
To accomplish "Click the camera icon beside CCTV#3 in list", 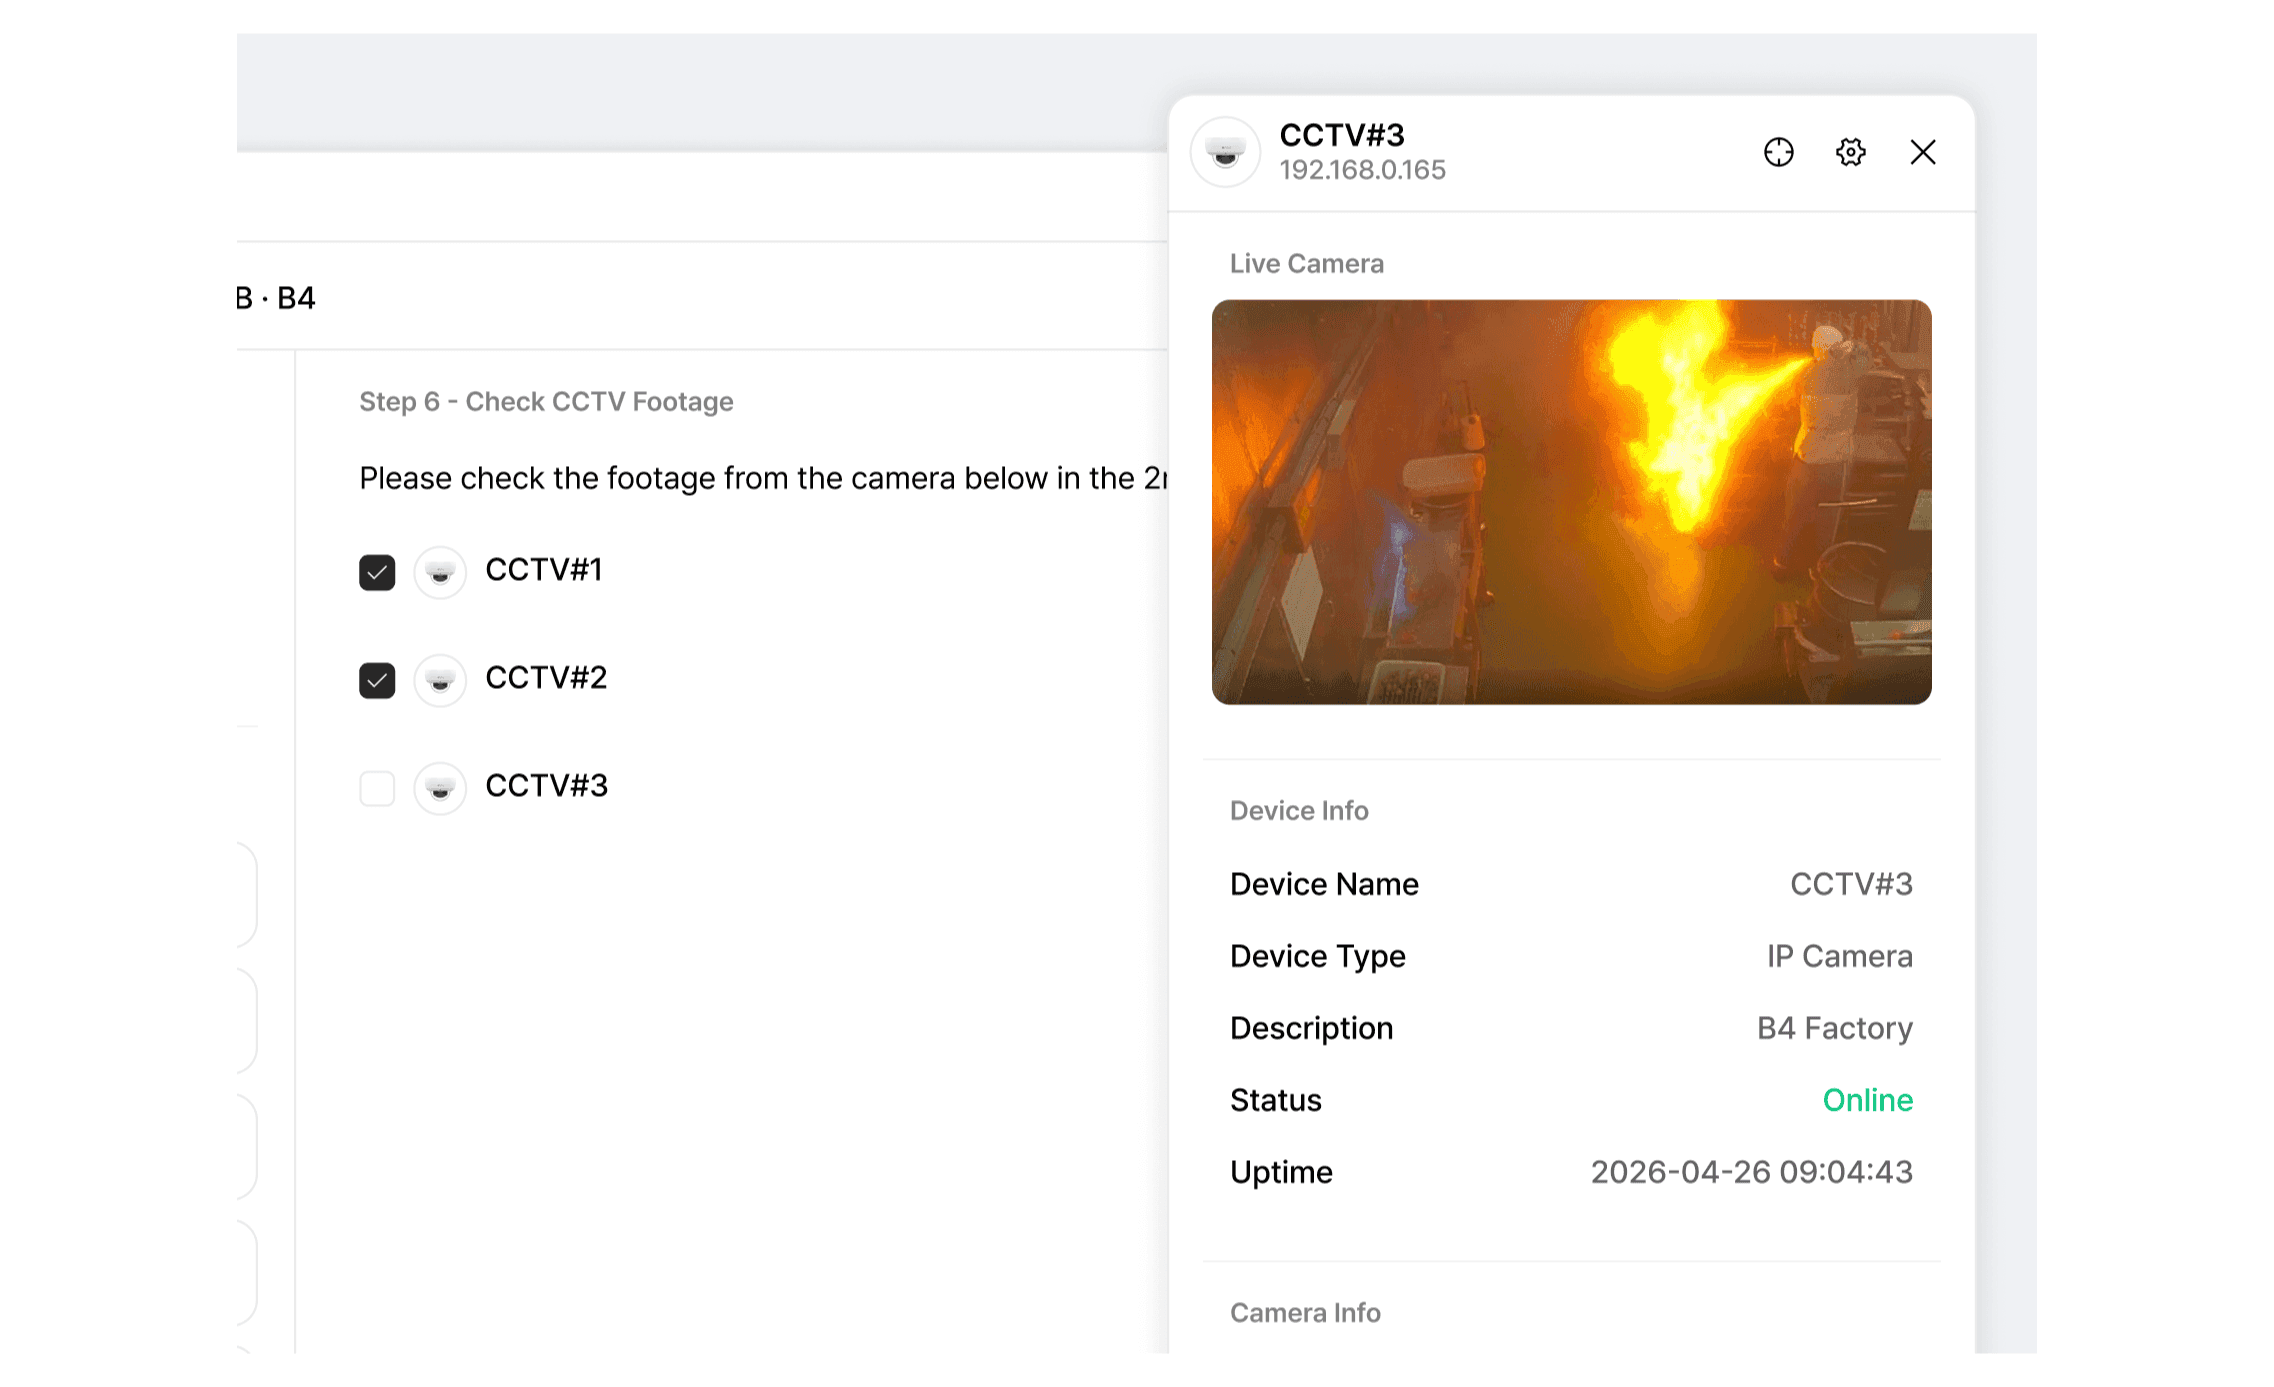I will tap(440, 788).
